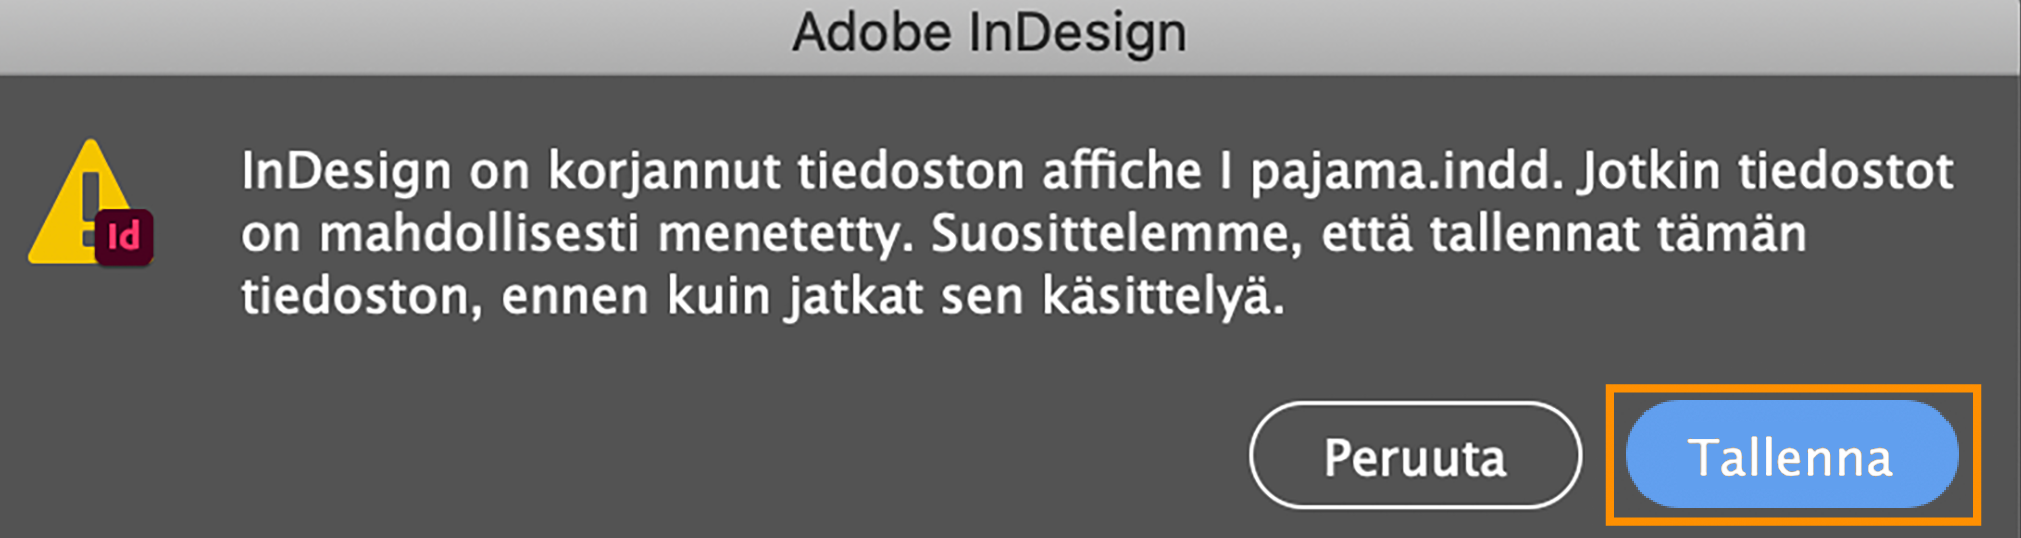Click the word "affiche" in the message
This screenshot has height=538, width=2021.
pos(1122,172)
